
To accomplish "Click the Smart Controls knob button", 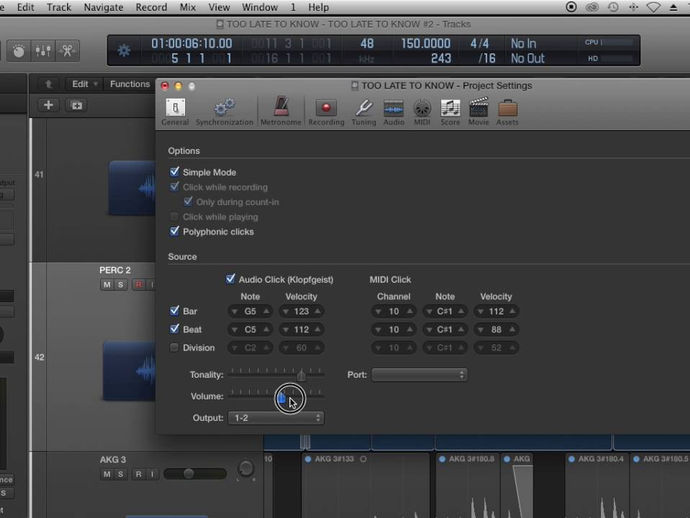I will 18,51.
